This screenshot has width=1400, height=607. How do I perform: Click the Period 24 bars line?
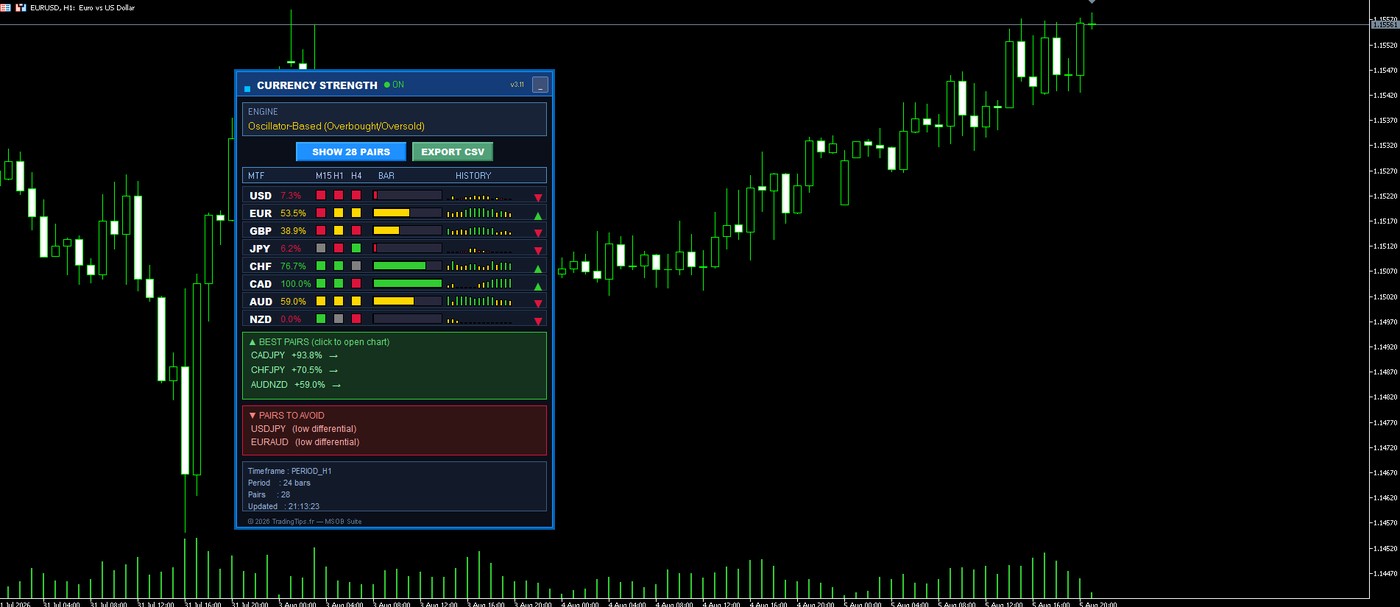point(279,482)
